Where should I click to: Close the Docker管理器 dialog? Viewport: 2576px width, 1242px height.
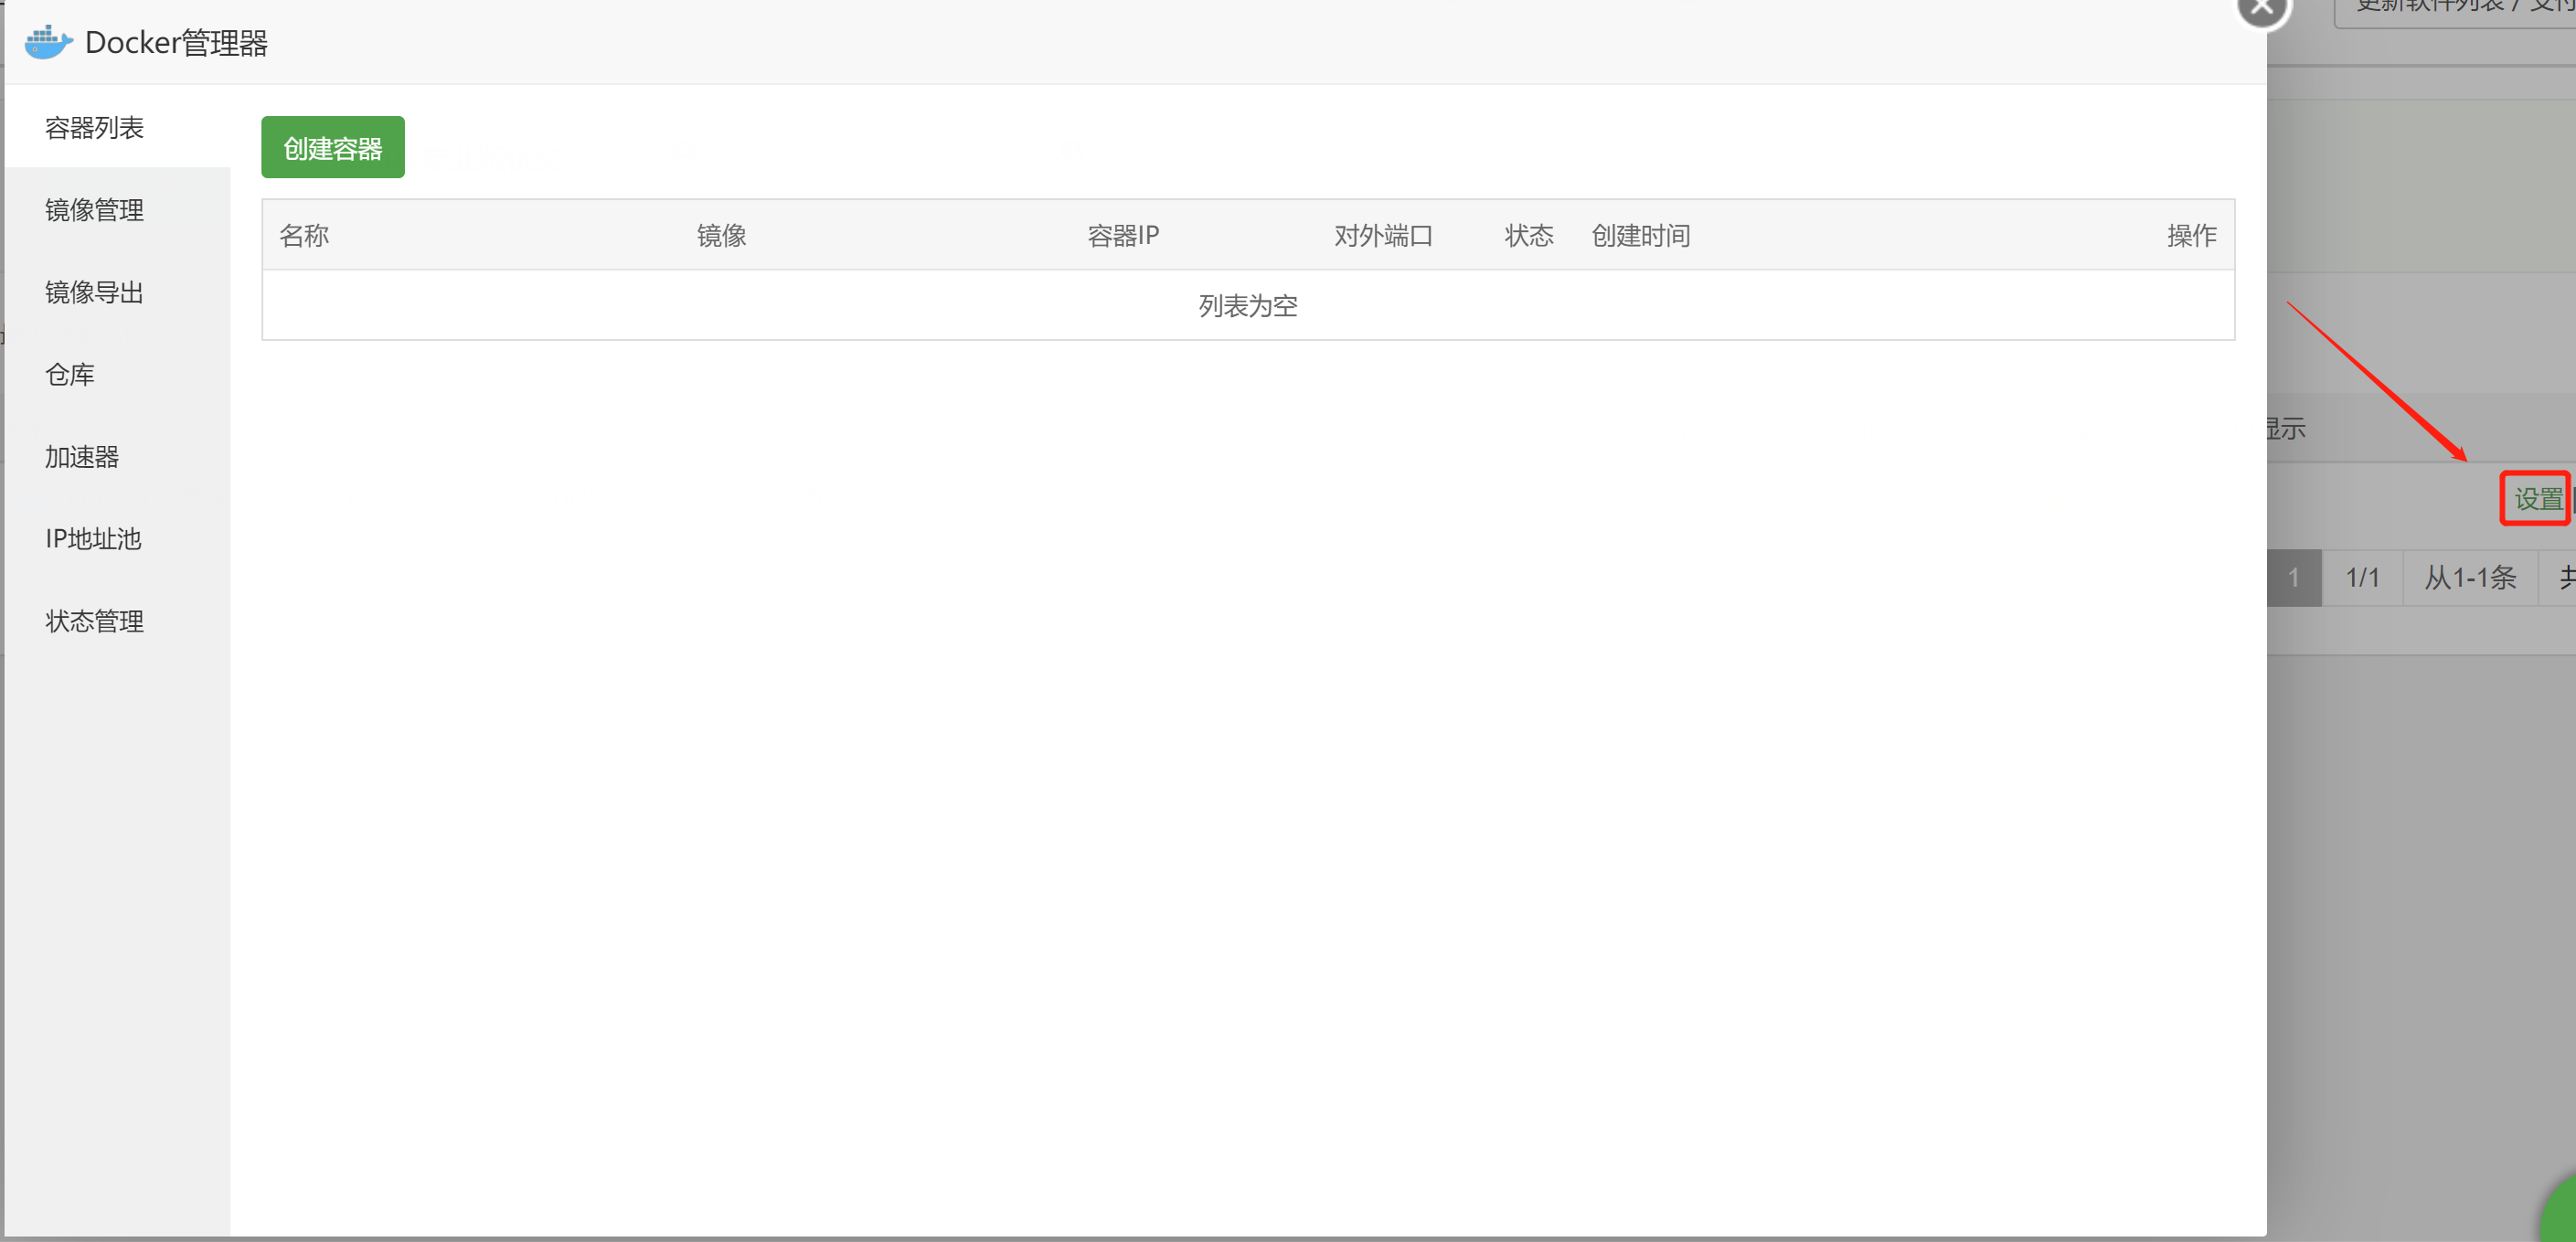click(2261, 8)
